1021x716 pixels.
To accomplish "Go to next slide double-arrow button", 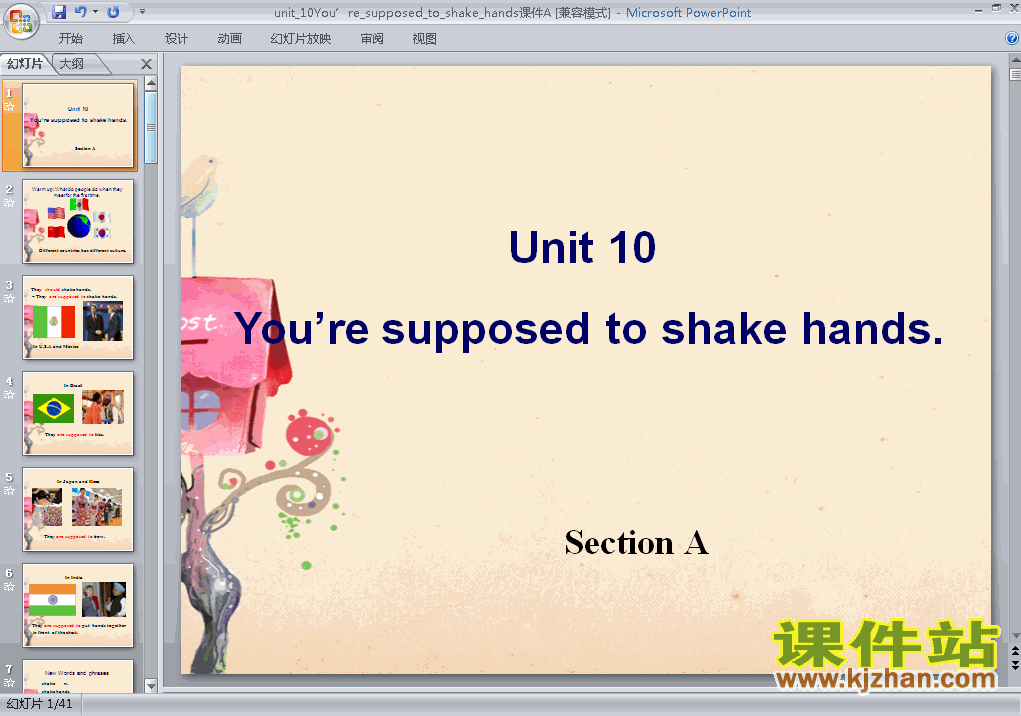I will tap(1015, 665).
